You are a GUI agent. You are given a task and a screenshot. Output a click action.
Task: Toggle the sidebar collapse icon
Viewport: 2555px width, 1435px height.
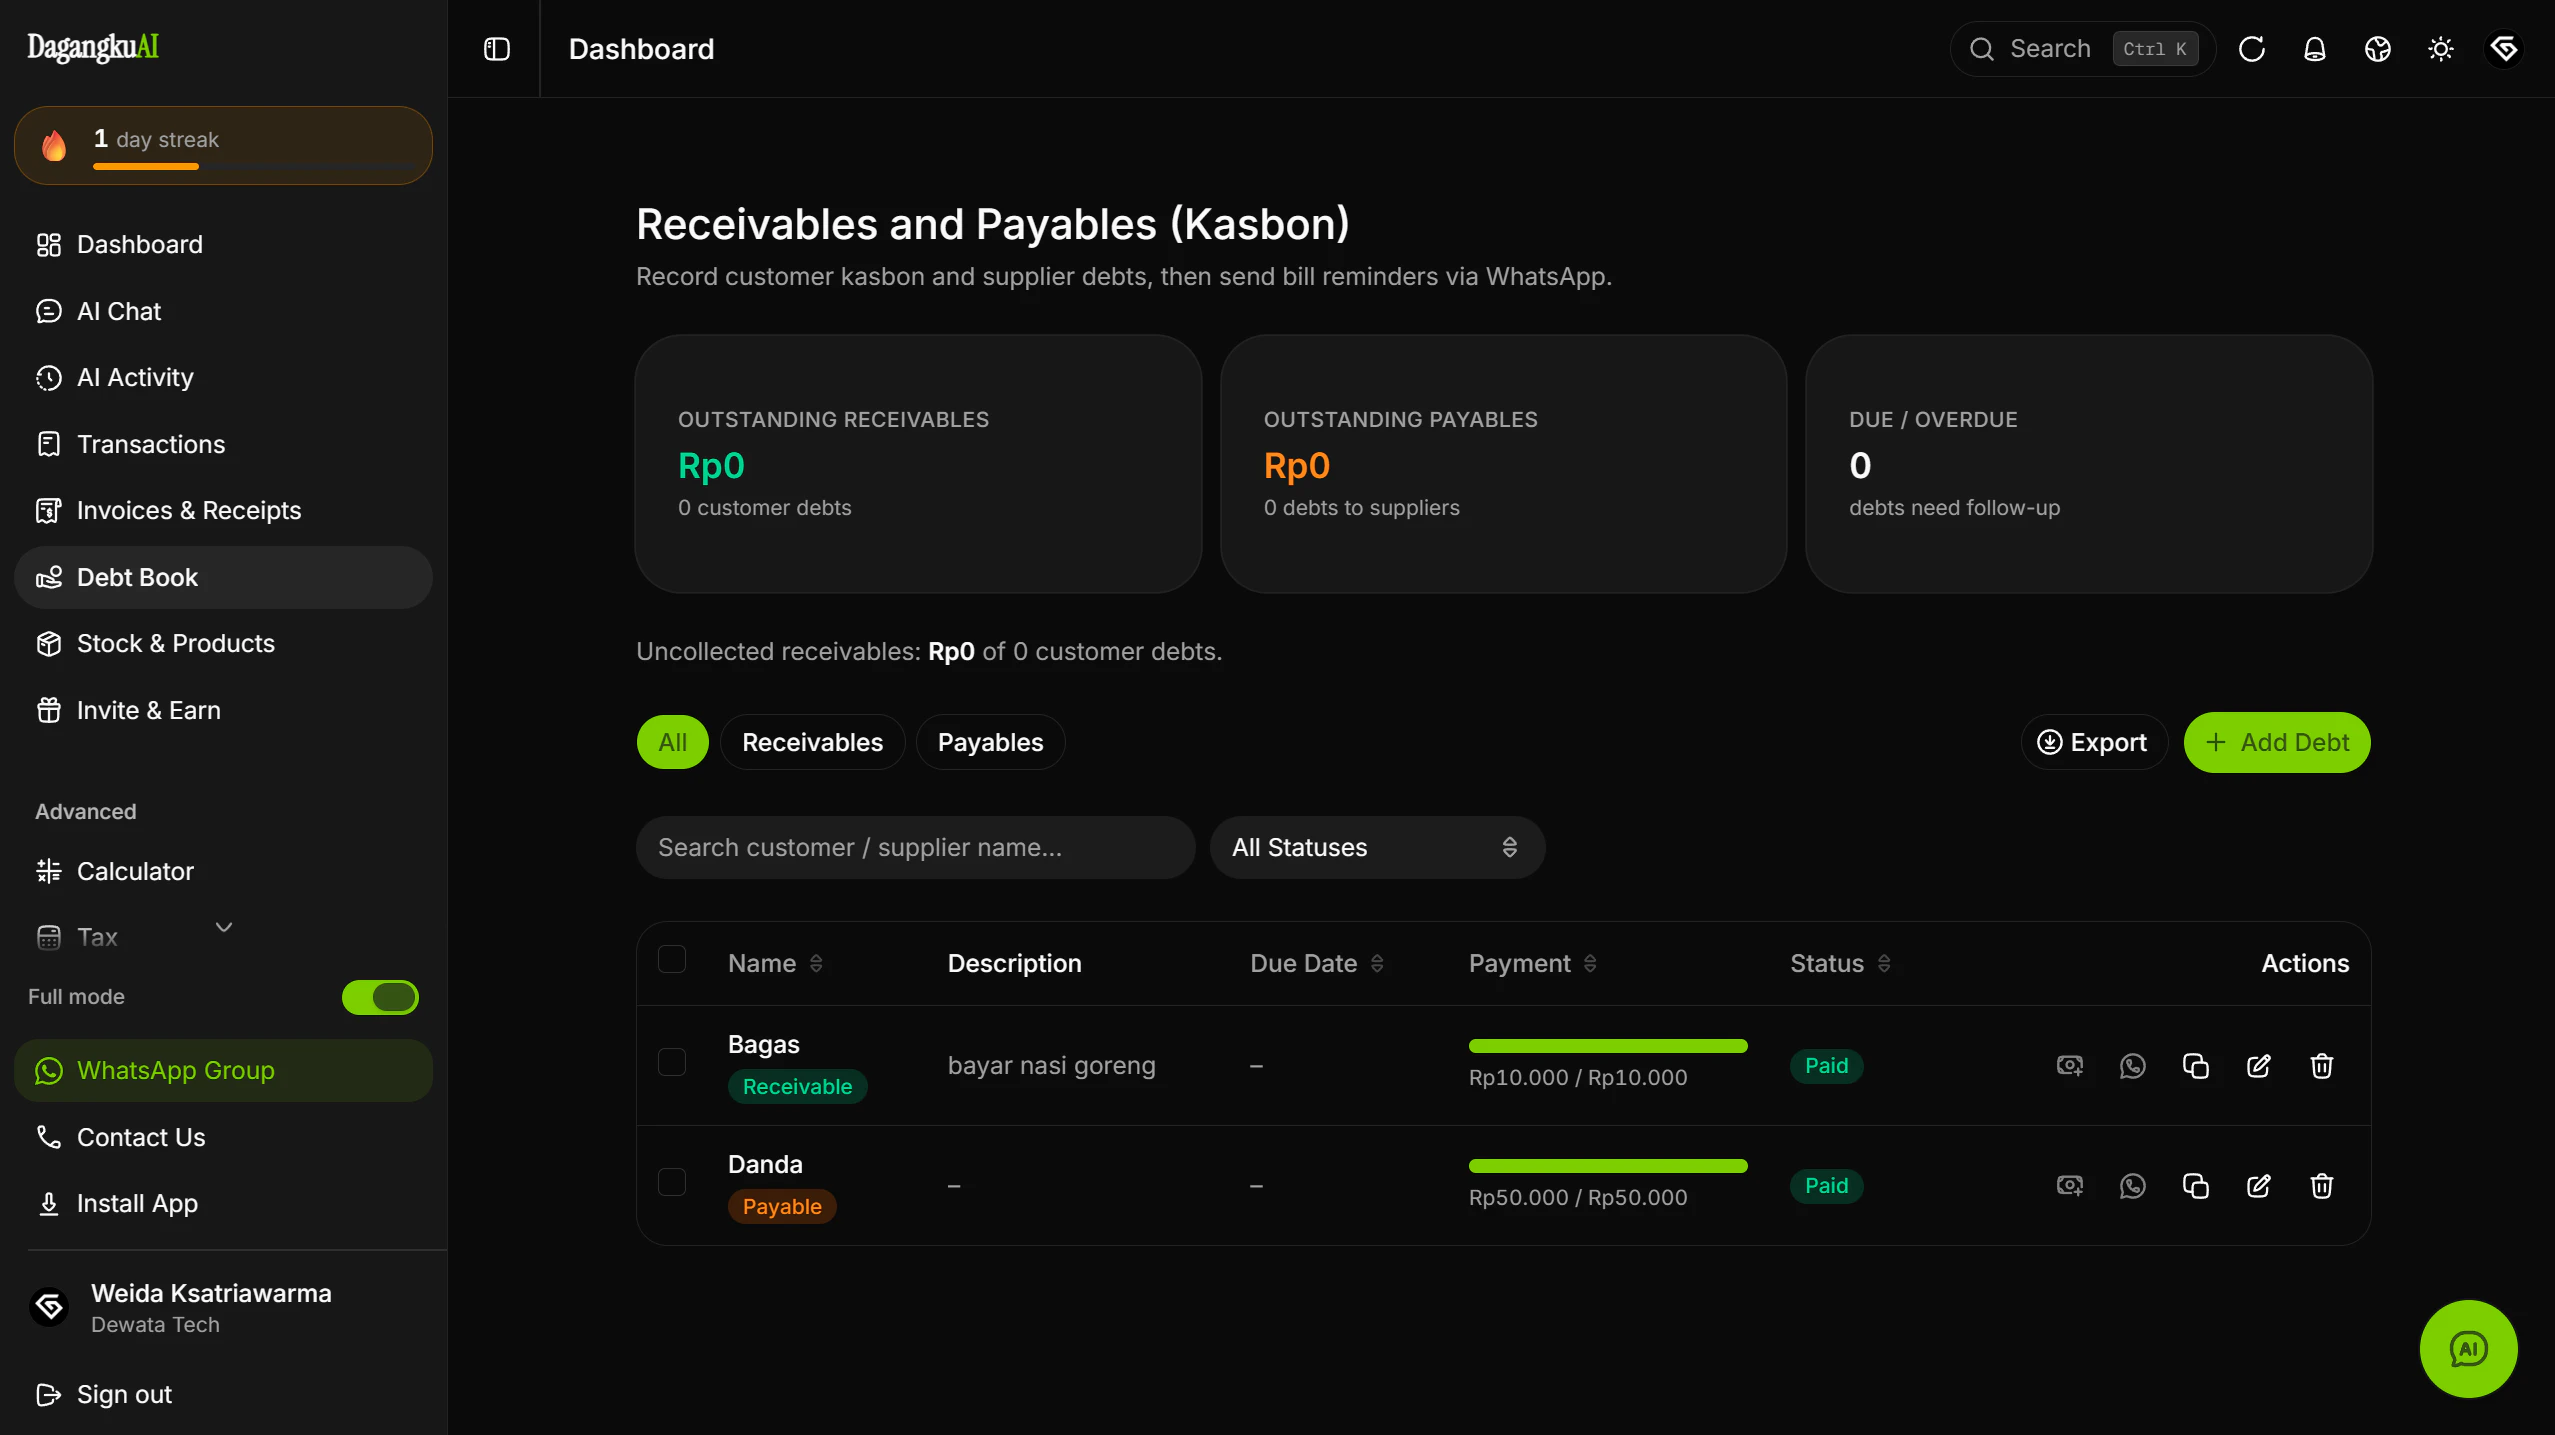coord(496,49)
